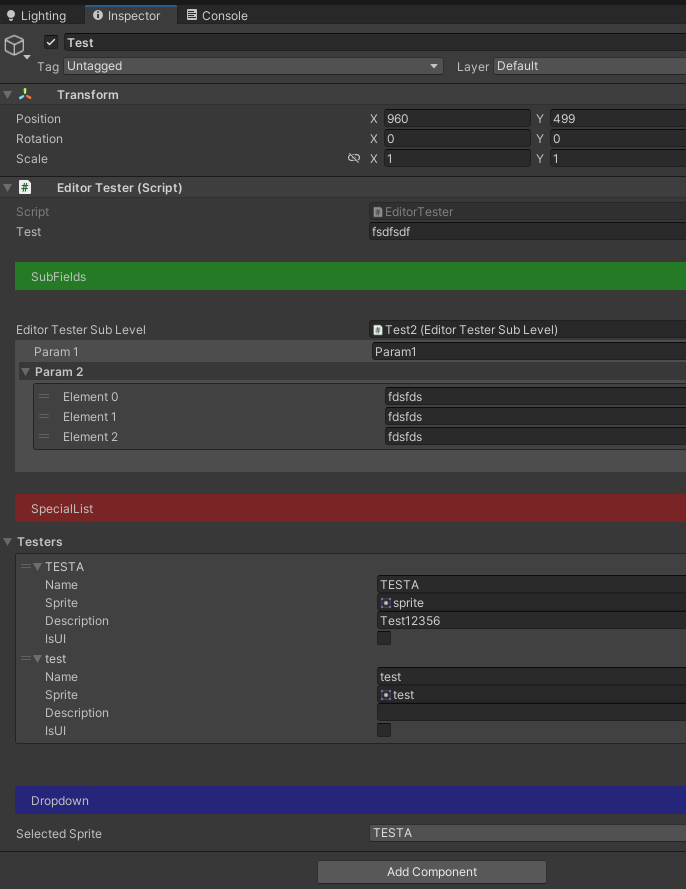Viewport: 686px width, 889px height.
Task: Click the Transform component icon
Action: [x=25, y=94]
